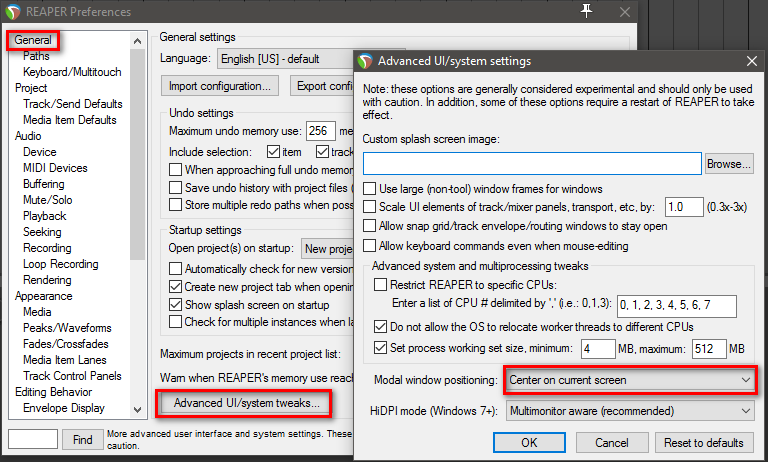
Task: Toggle Create new project tab when opening
Action: (175, 287)
